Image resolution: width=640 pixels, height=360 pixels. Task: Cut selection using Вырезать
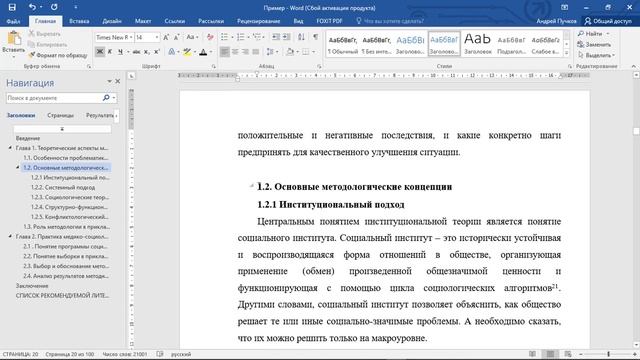44,34
